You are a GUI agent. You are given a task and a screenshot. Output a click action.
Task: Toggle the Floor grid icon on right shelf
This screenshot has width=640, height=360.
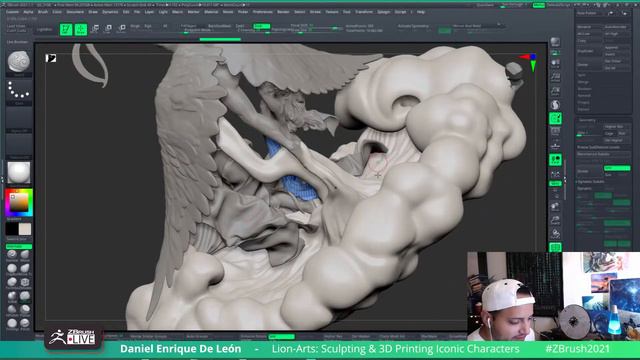(x=555, y=91)
